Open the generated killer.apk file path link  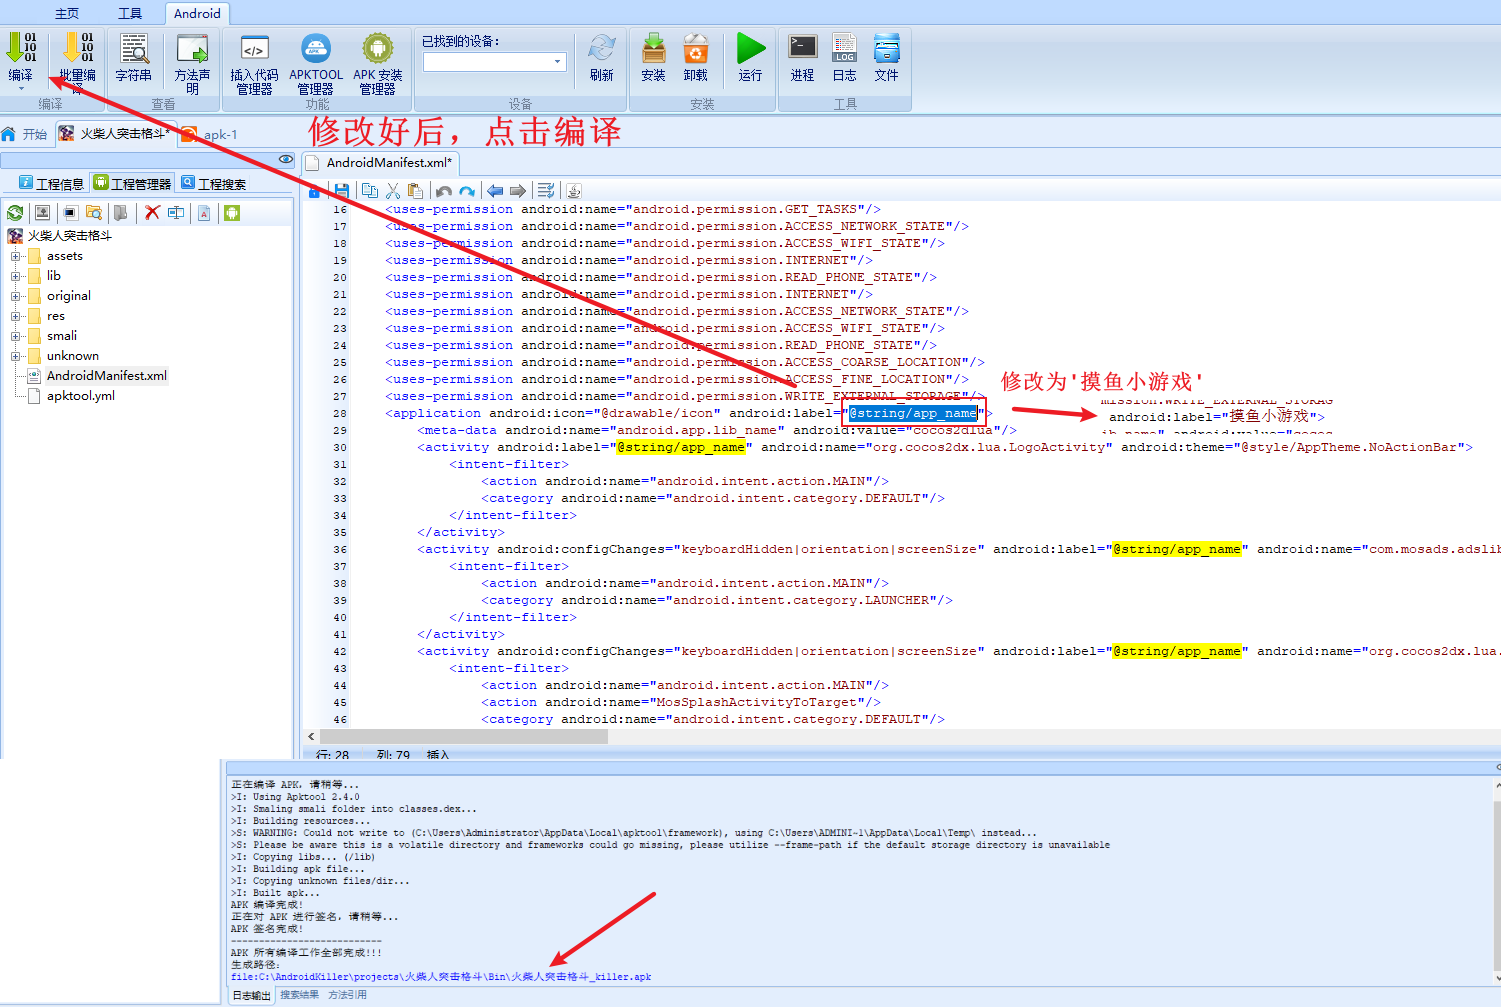[x=441, y=977]
